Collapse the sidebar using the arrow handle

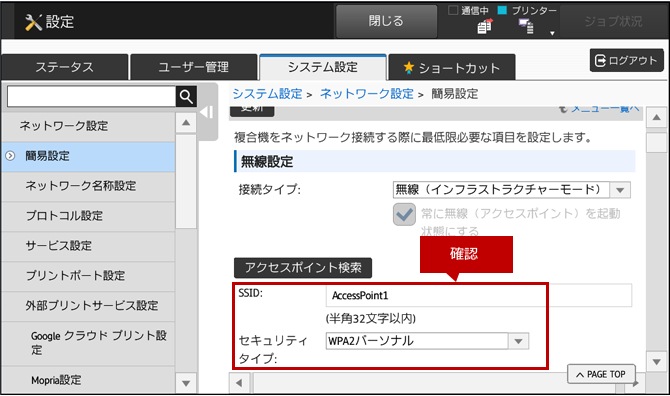tap(207, 112)
